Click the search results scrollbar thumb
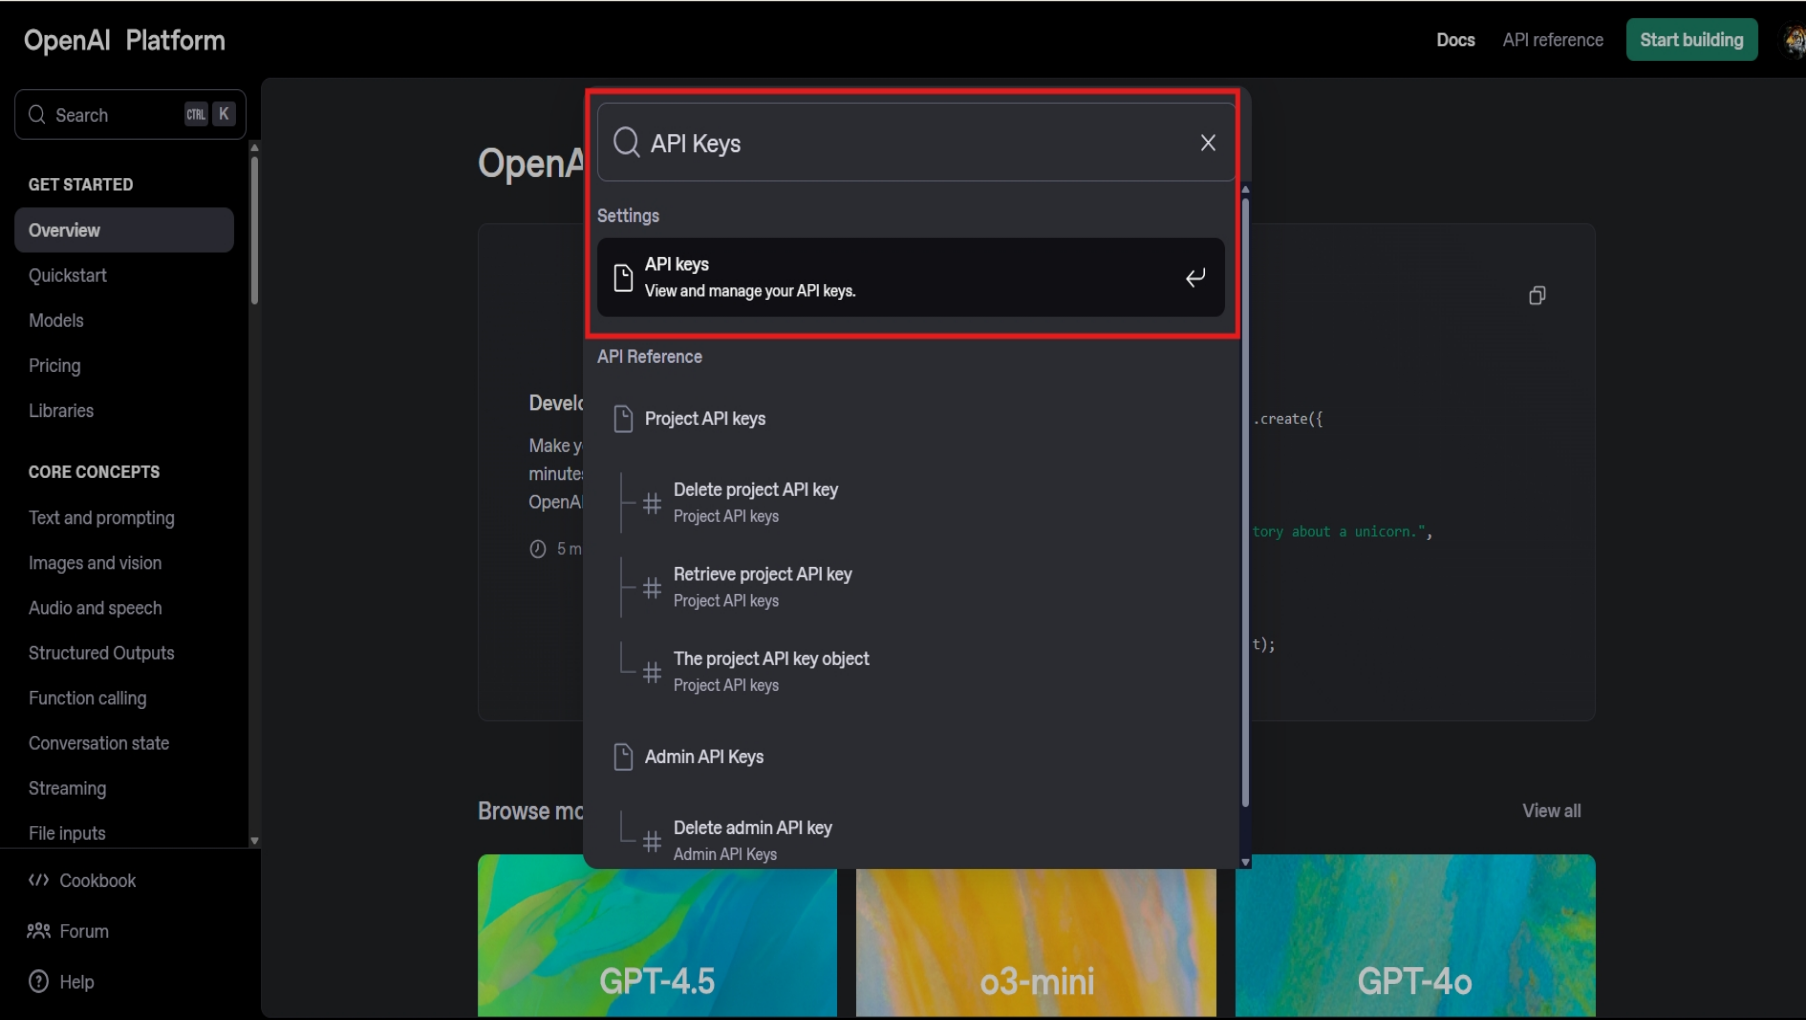The image size is (1806, 1020). click(1245, 500)
